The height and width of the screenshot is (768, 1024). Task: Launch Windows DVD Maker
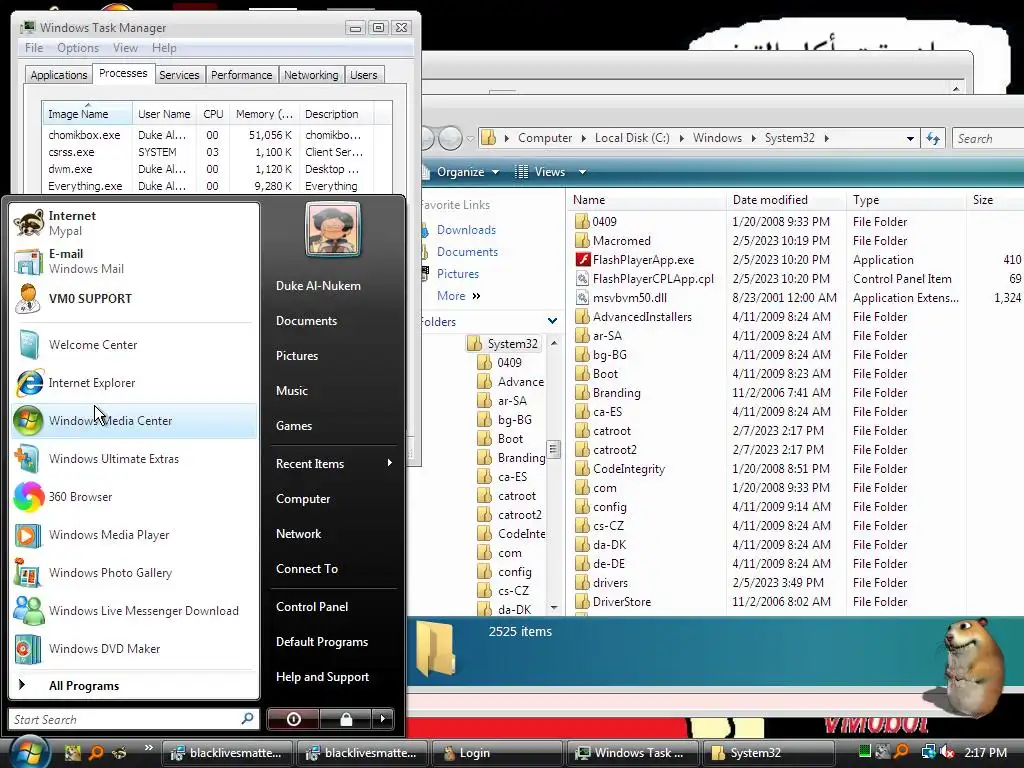tap(134, 648)
